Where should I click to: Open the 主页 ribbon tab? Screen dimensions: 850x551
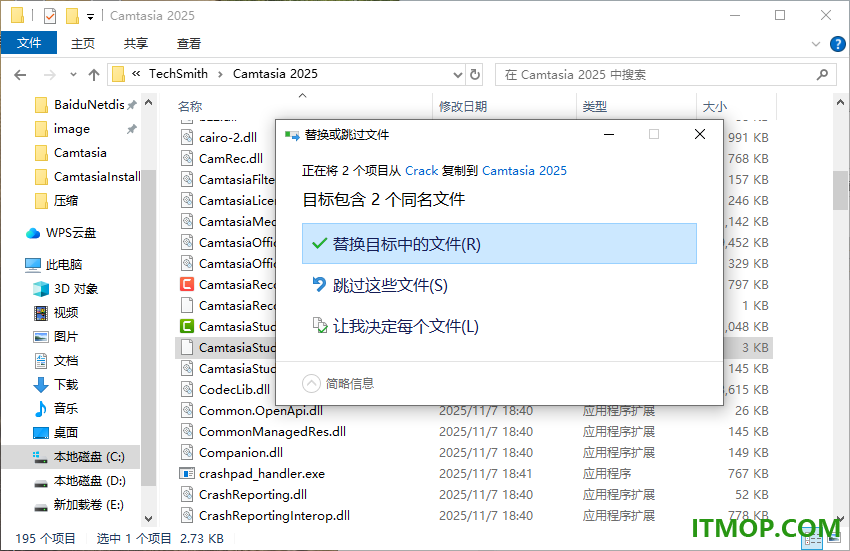point(83,43)
